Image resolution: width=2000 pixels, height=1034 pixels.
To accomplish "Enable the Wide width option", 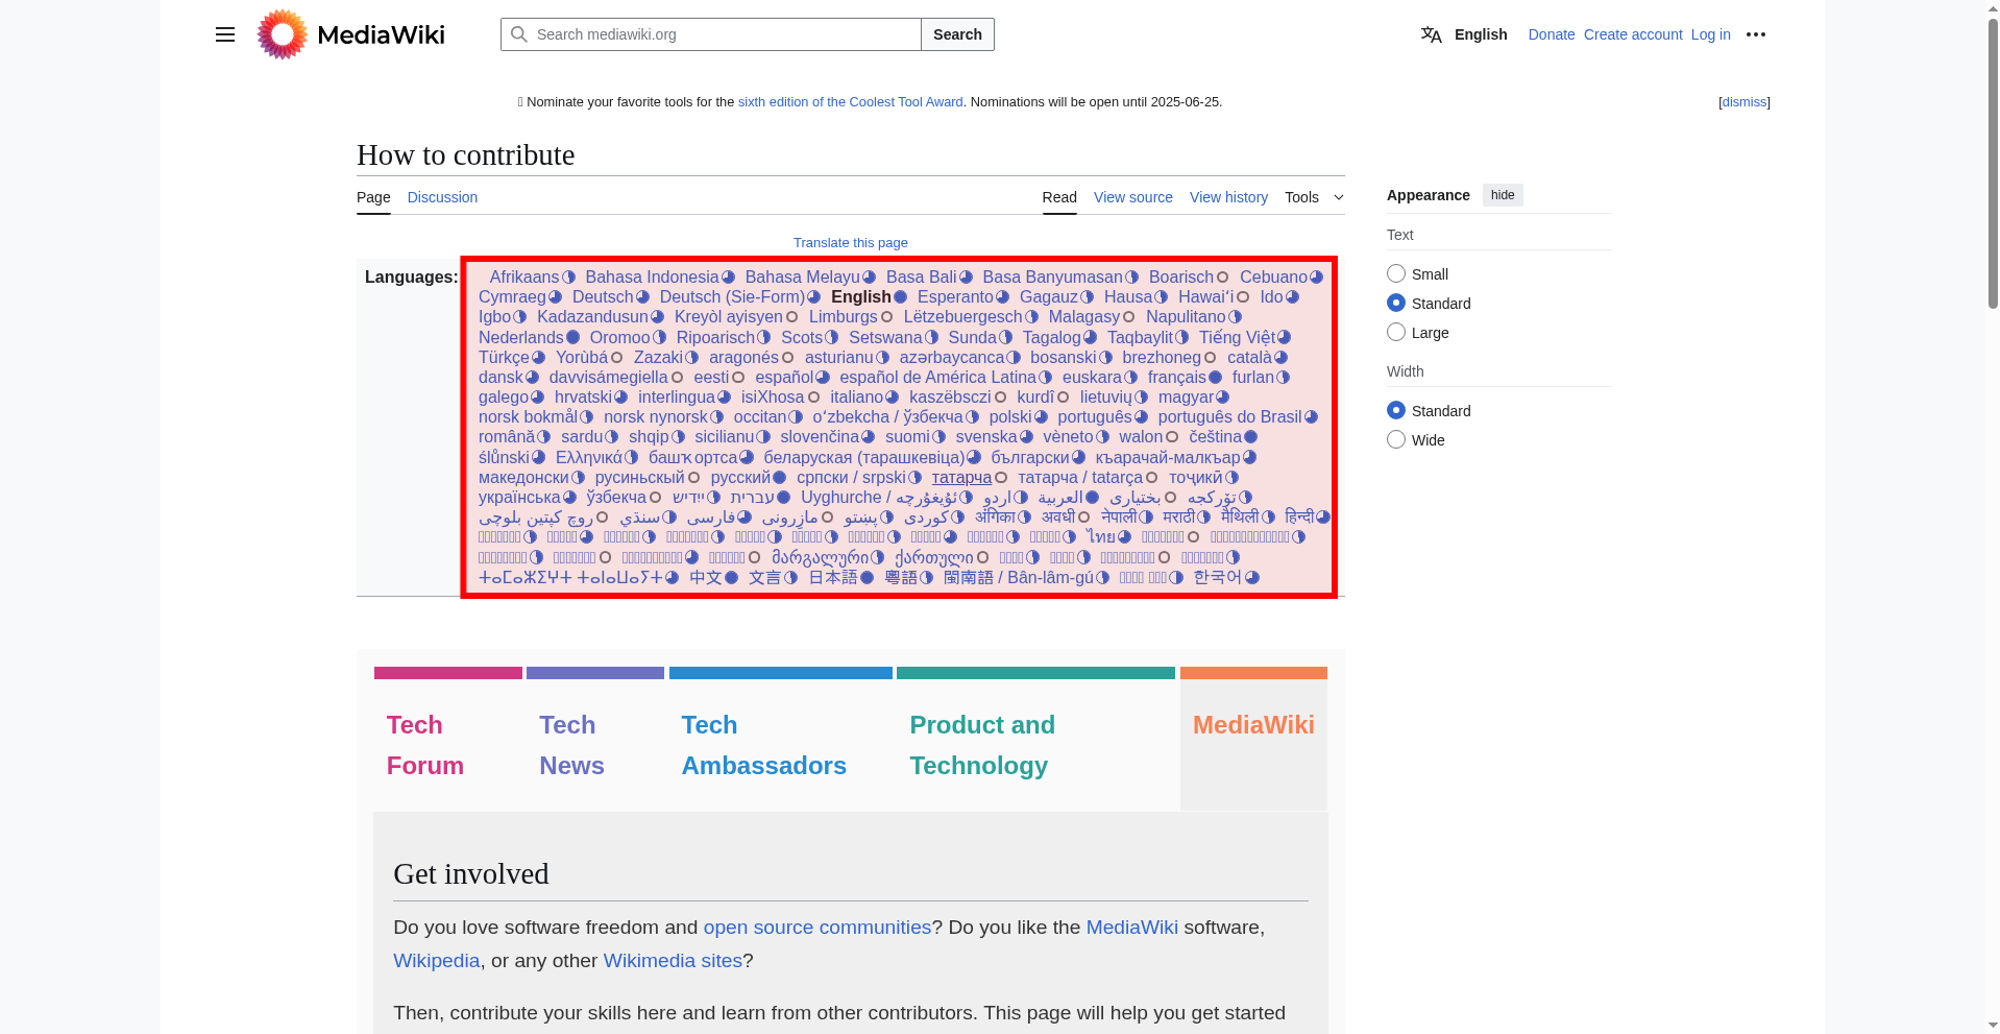I will 1396,439.
